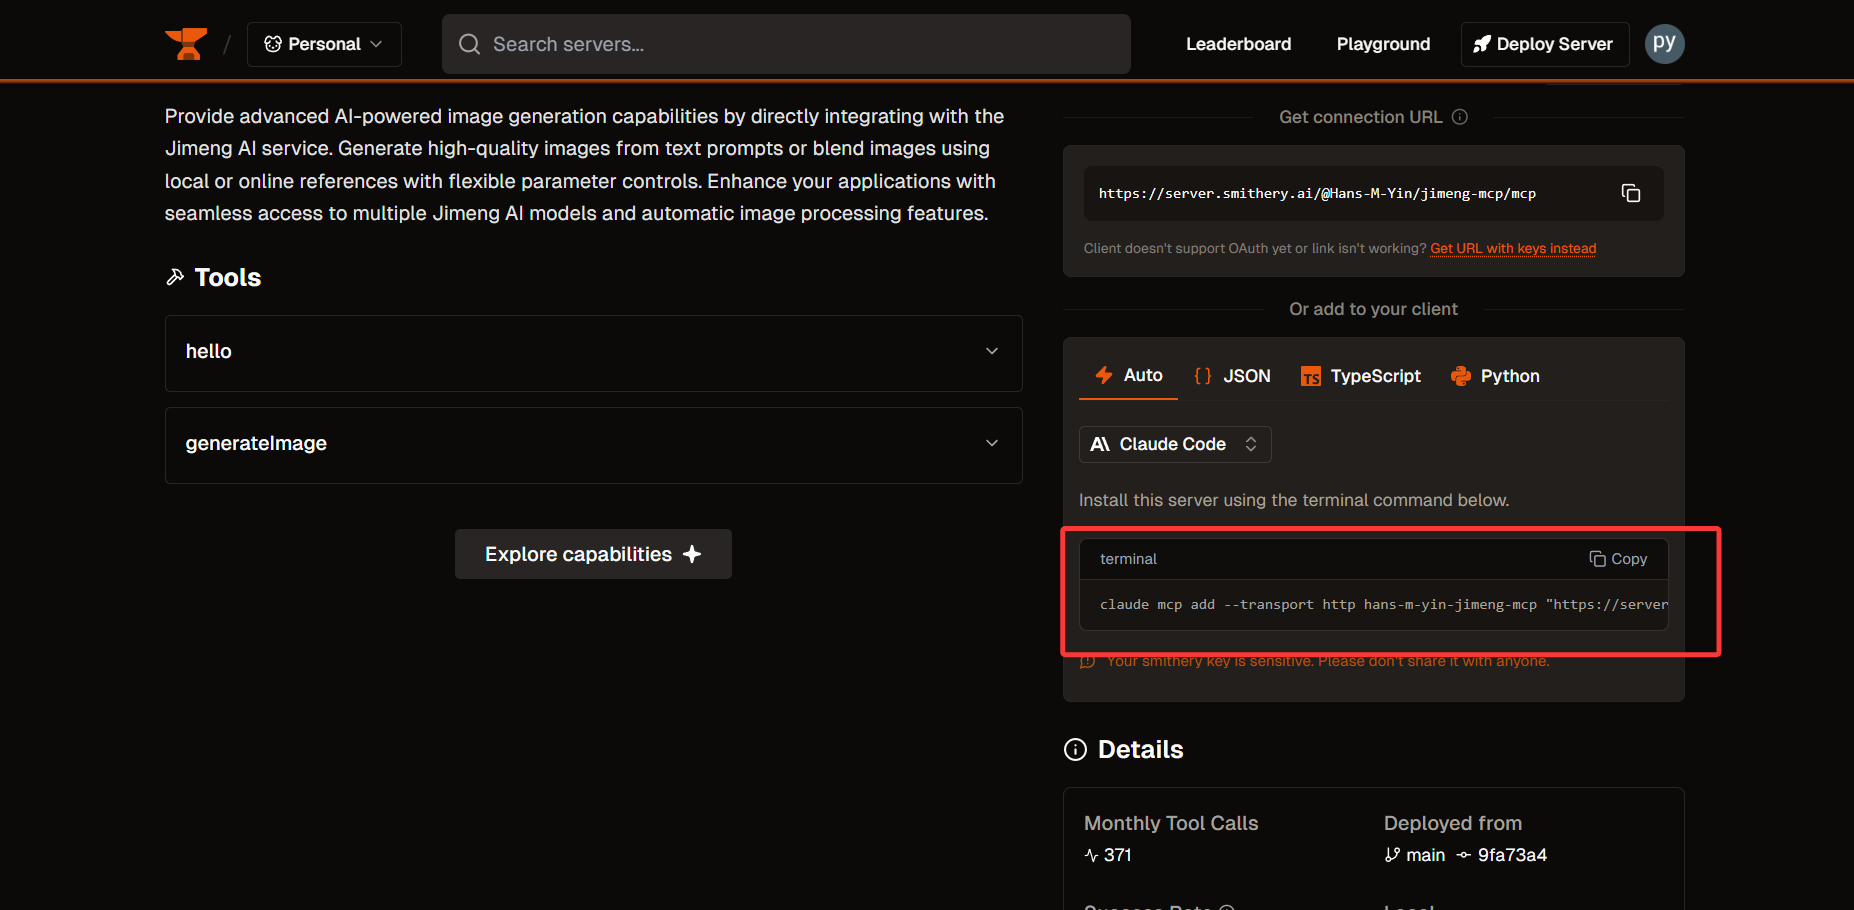Copy the connection URL with icon

[1631, 193]
